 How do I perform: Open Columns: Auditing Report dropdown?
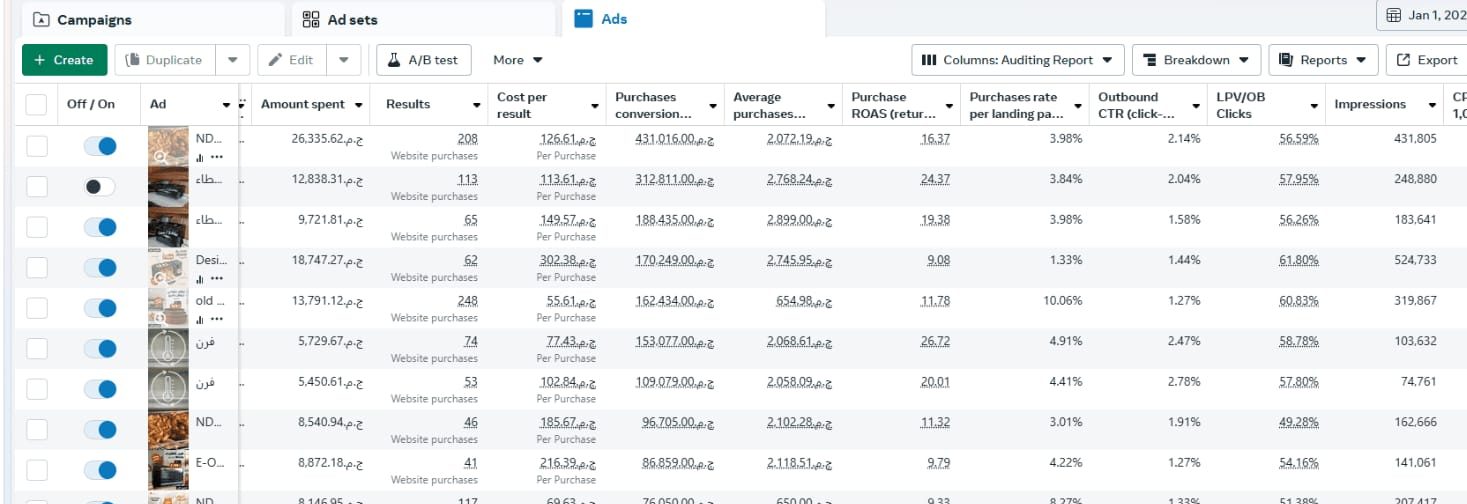(1018, 60)
